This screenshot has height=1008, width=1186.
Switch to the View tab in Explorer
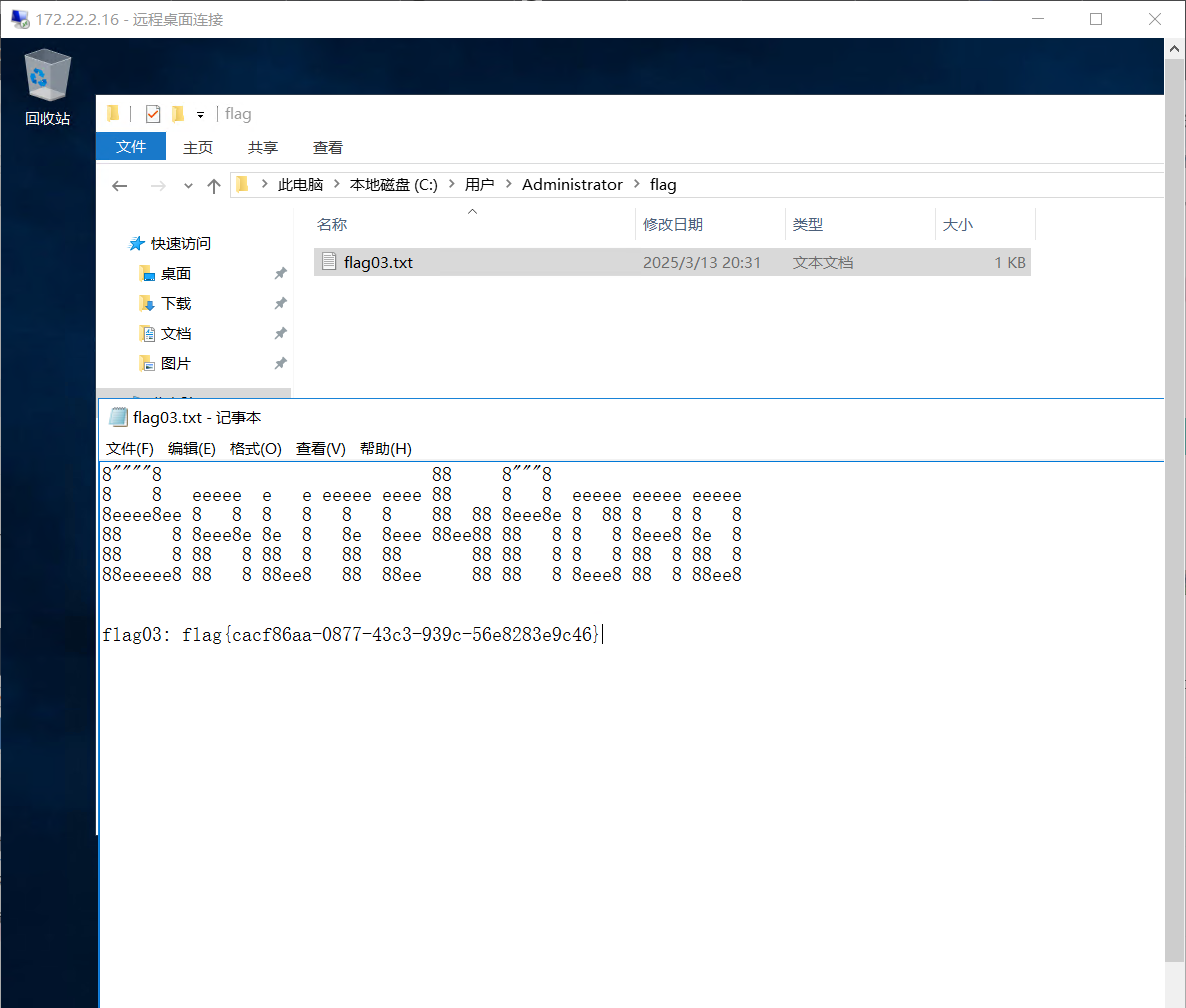point(327,148)
